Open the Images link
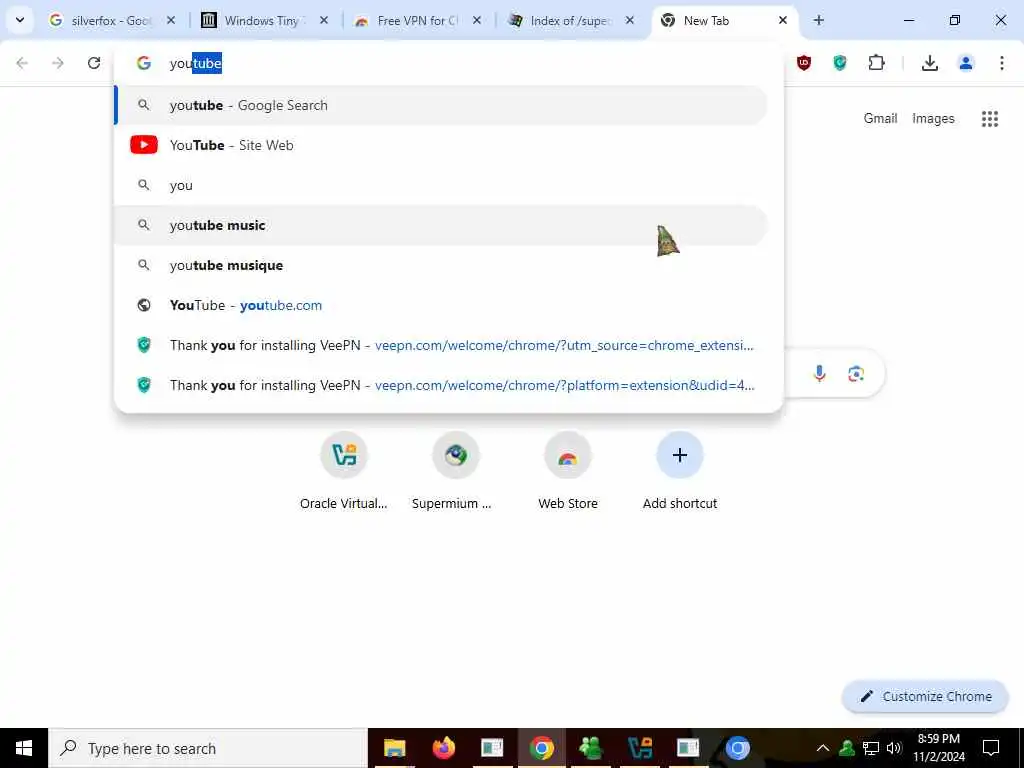1024x768 pixels. 933,118
